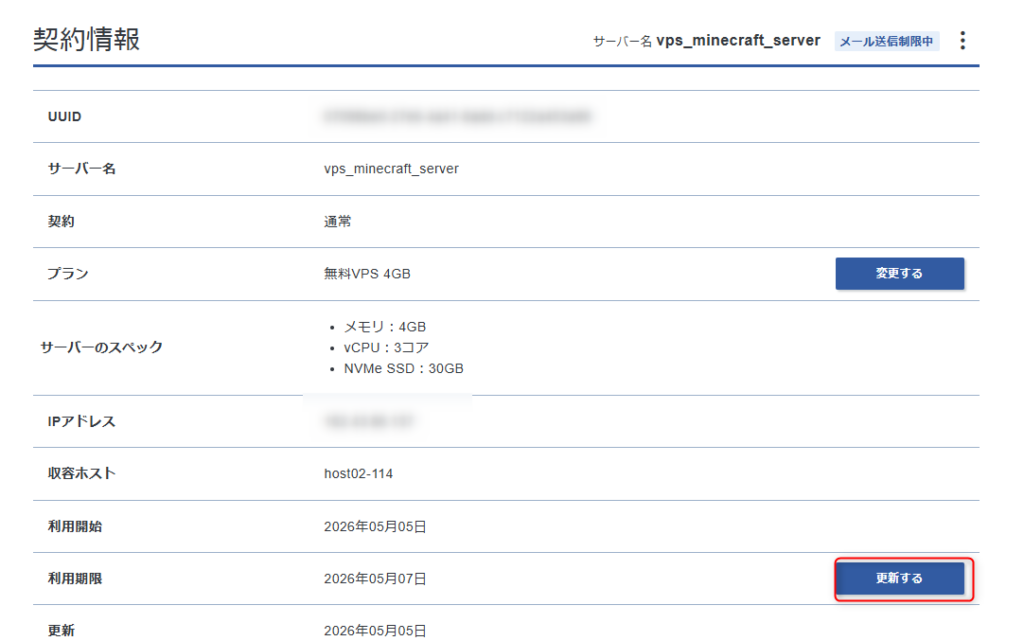Click the bold vps_minecraft_server header title

point(738,40)
